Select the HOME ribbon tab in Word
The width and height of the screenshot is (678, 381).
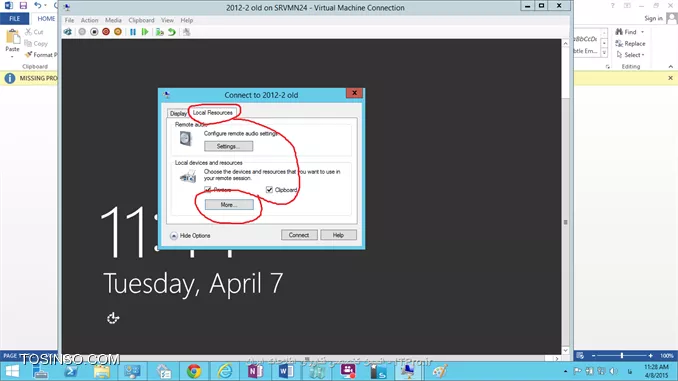[45, 19]
